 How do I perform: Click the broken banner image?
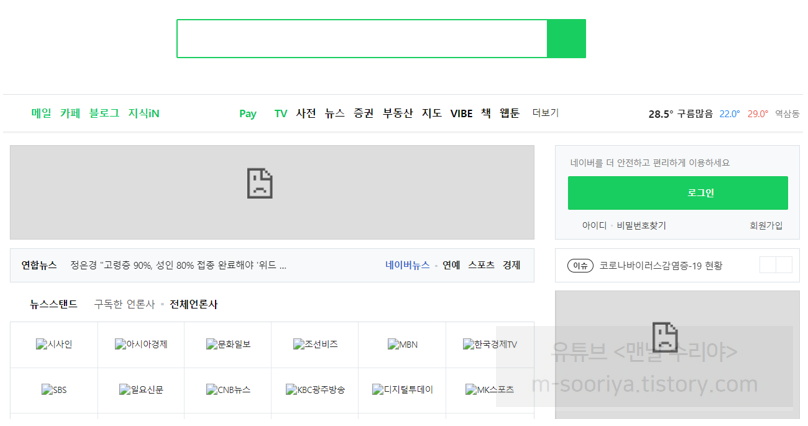pos(272,192)
